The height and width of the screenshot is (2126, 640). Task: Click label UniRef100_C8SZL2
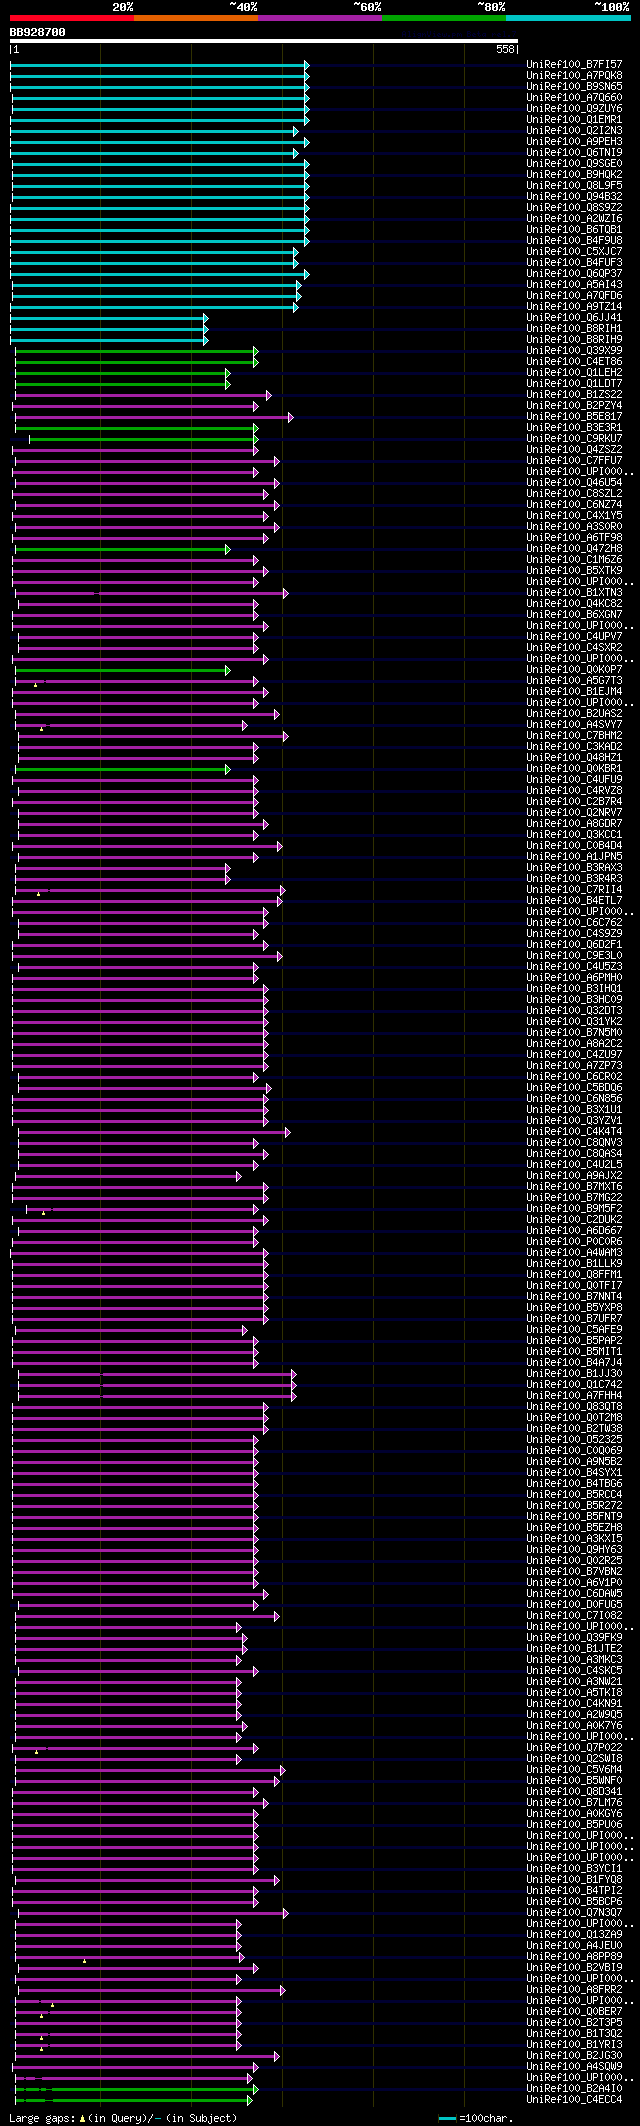574,493
